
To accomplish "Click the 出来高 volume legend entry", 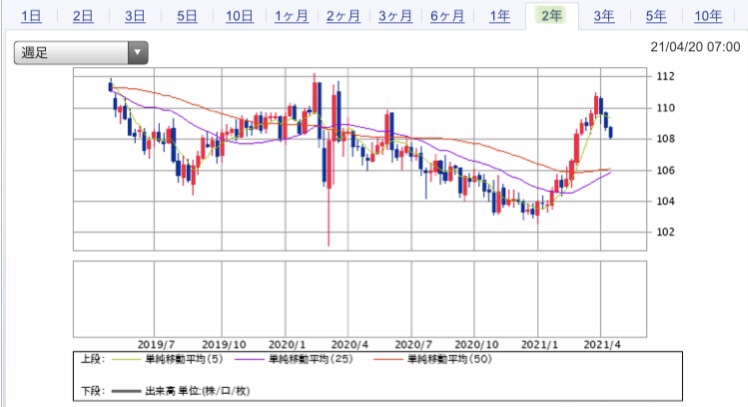I will click(197, 391).
